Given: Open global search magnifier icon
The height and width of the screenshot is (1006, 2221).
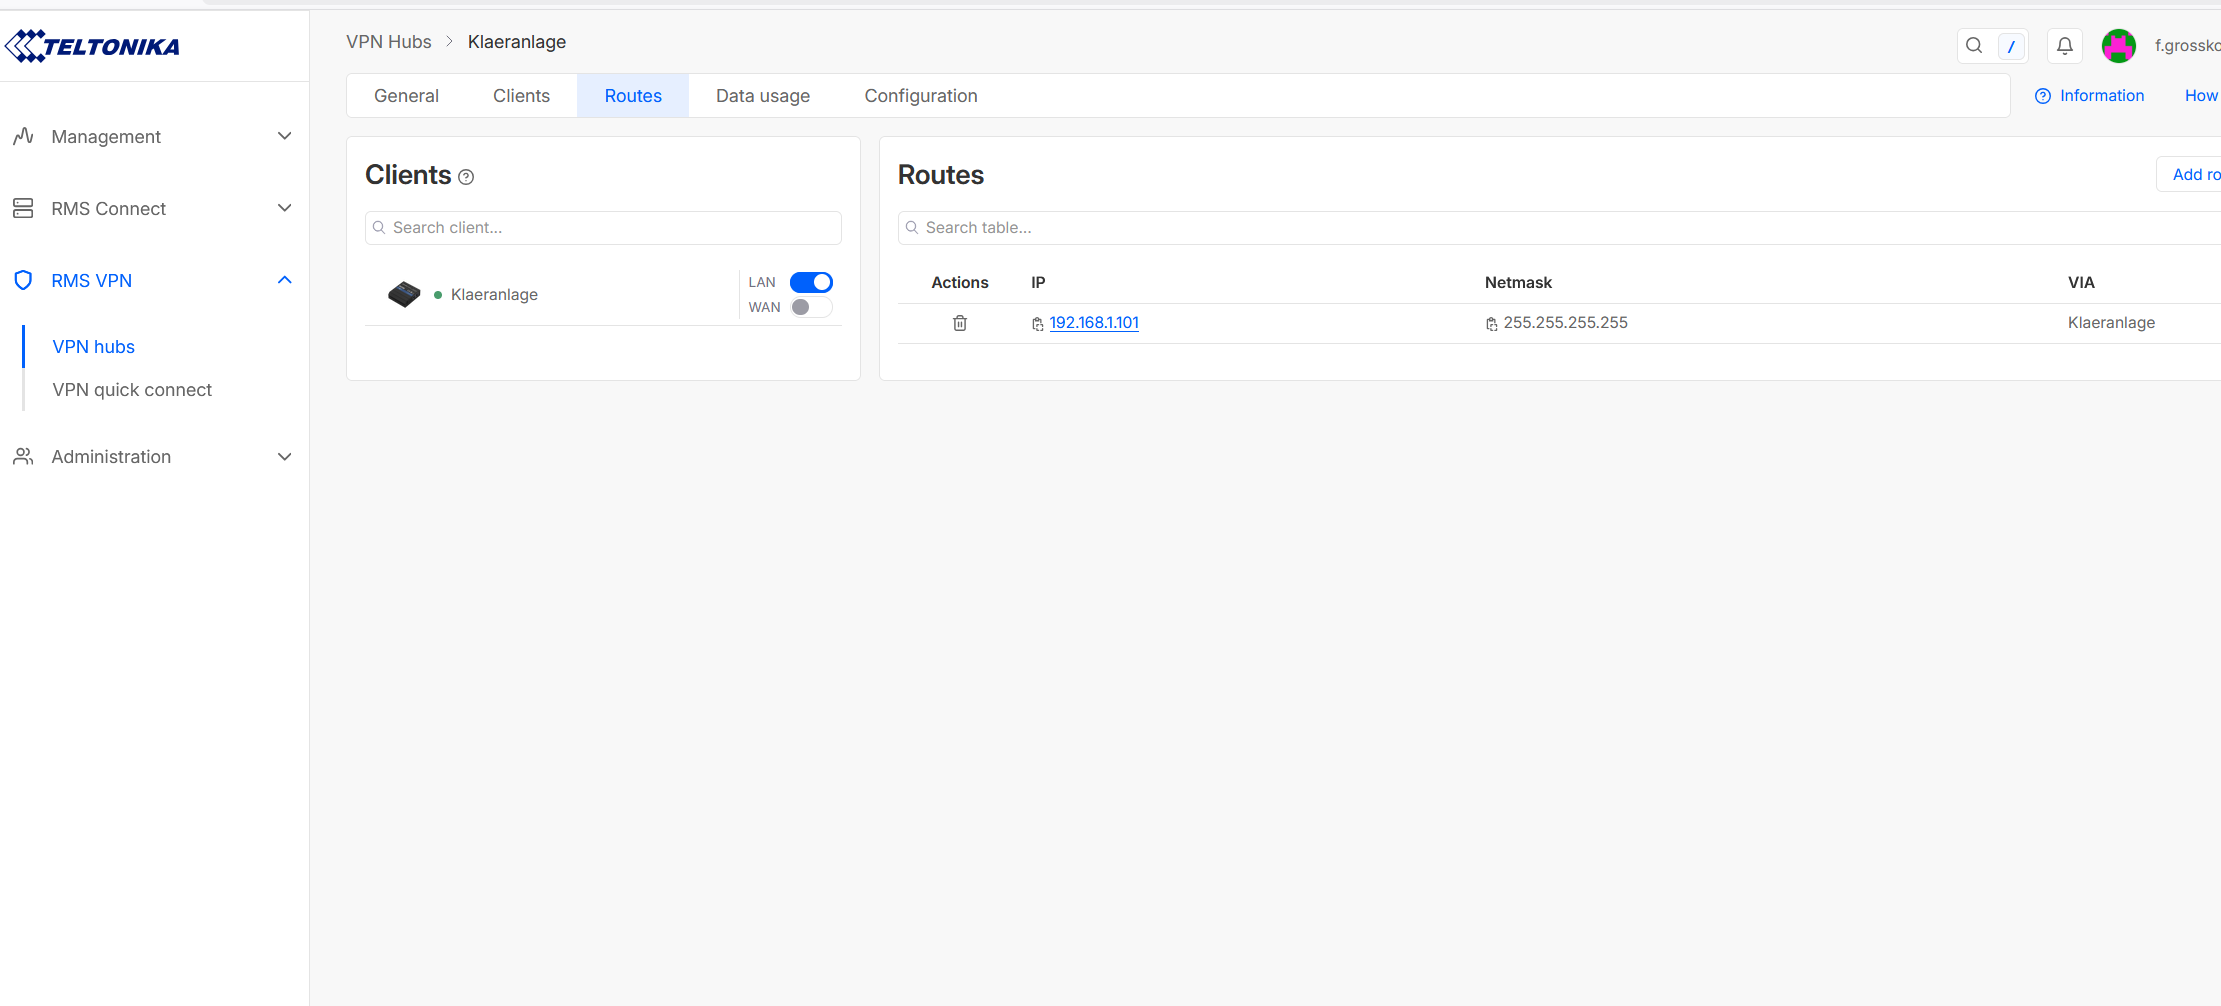Looking at the screenshot, I should point(1974,46).
